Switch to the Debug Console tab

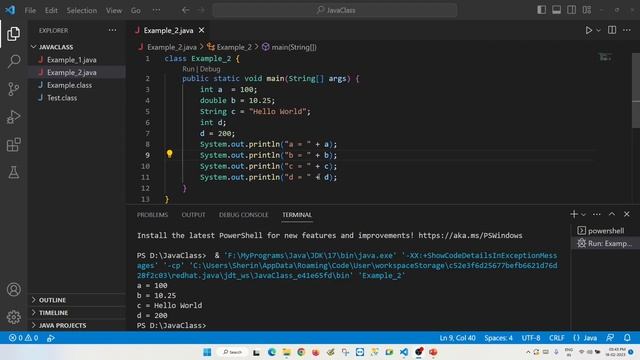(x=244, y=215)
